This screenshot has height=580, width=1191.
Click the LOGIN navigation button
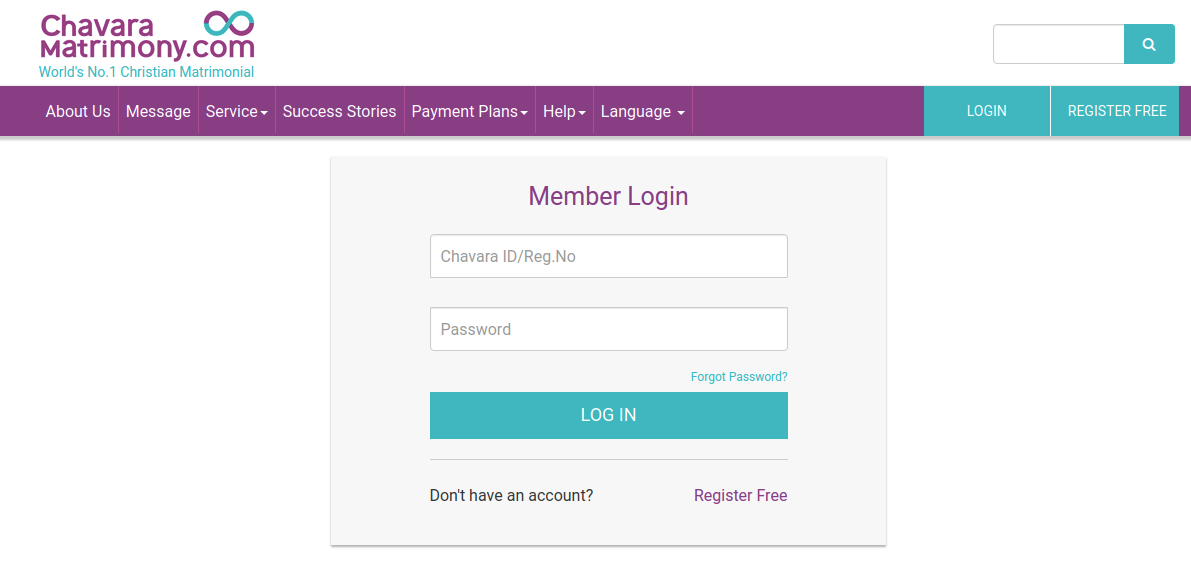[986, 111]
